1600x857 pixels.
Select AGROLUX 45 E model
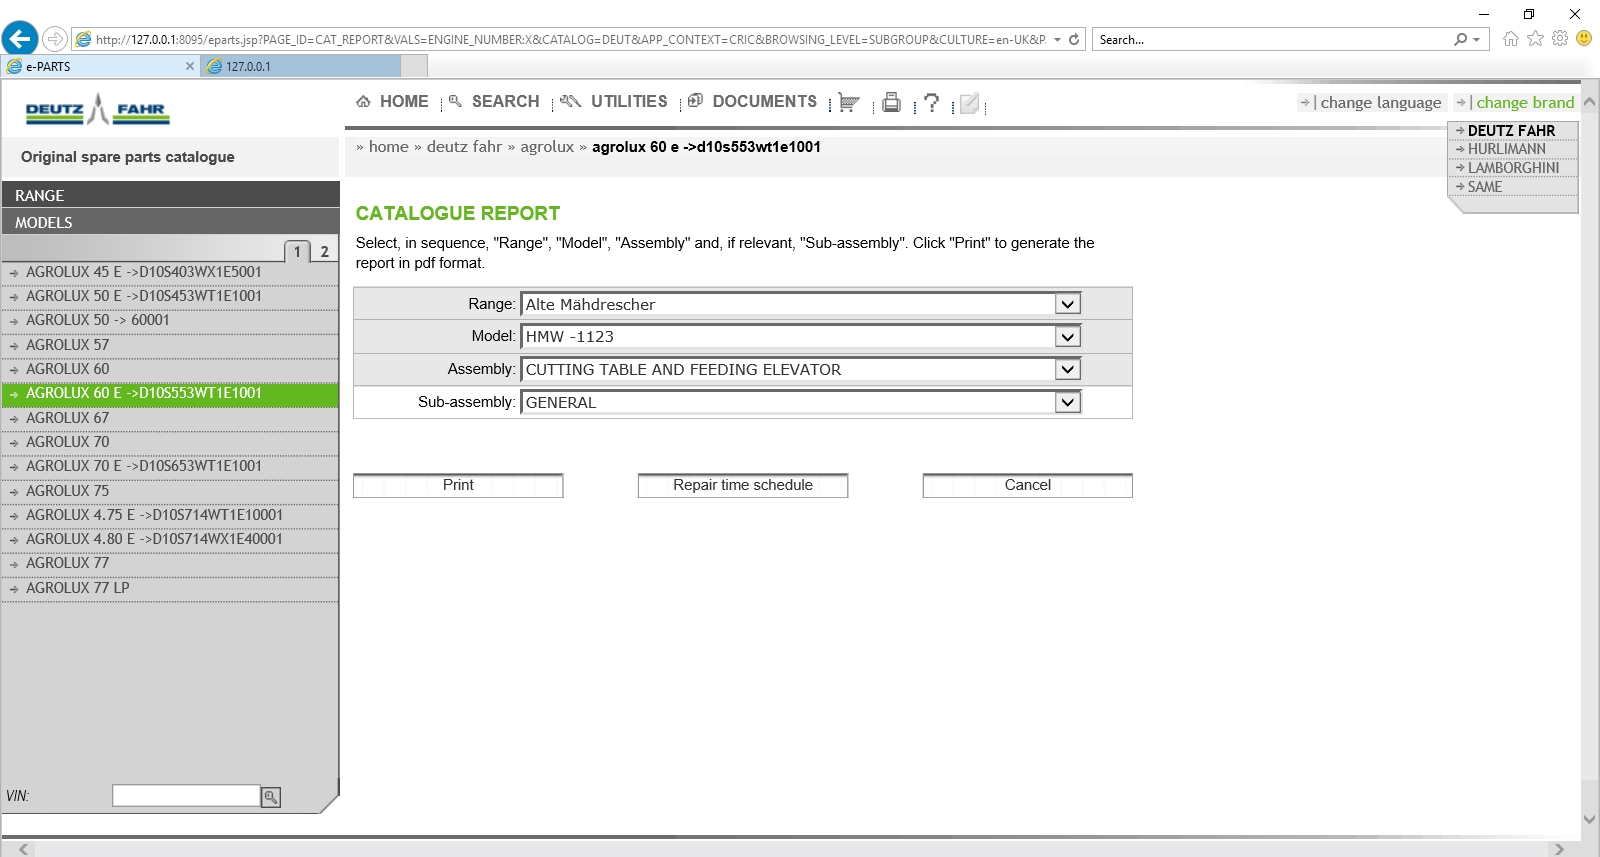coord(170,272)
